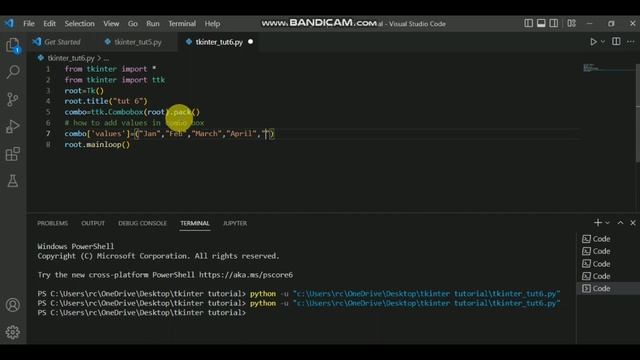Select the TERMINAL panel tab

pyautogui.click(x=195, y=223)
